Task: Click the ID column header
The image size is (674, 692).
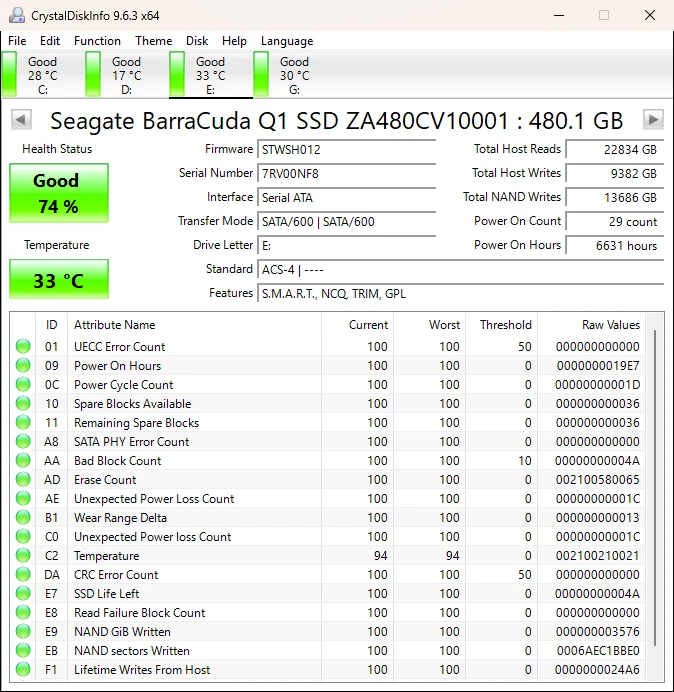Action: click(x=52, y=325)
